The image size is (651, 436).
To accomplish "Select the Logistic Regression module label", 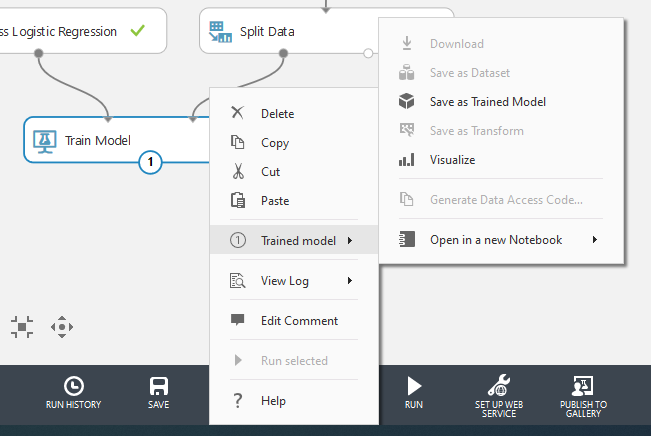I will point(59,32).
